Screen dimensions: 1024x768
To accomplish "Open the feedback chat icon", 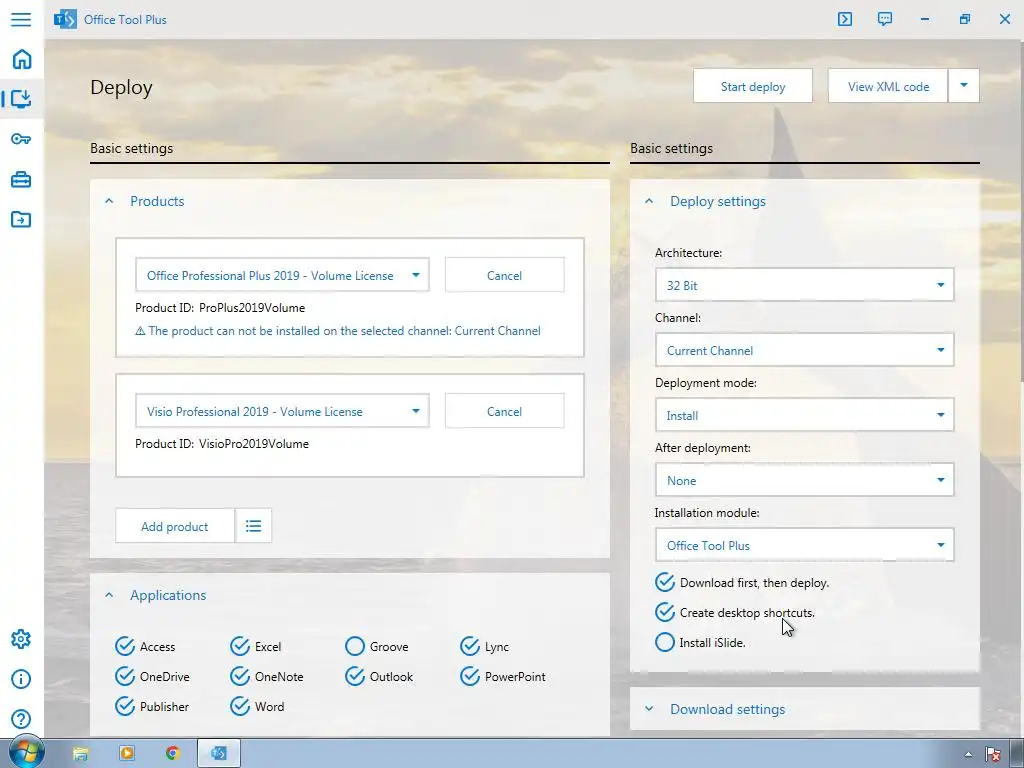I will click(x=885, y=19).
